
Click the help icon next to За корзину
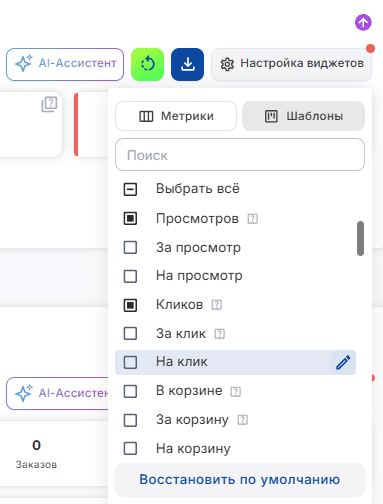[243, 420]
